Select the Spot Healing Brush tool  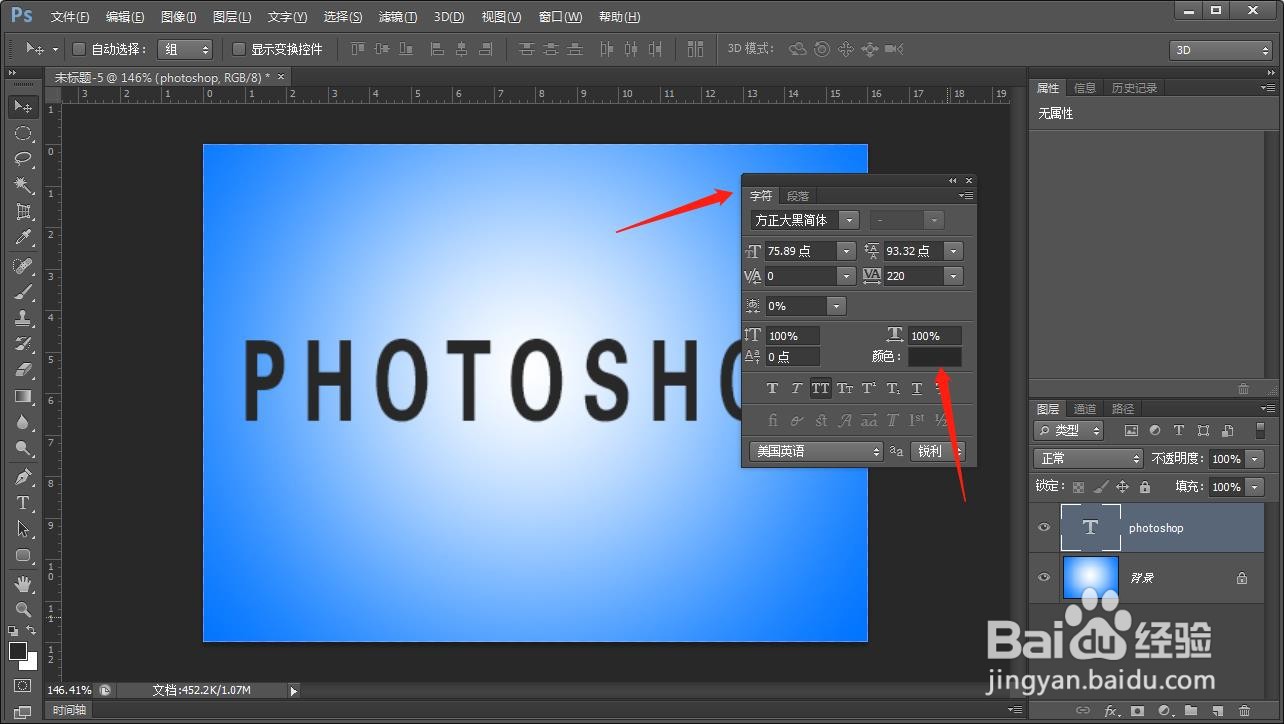coord(23,266)
